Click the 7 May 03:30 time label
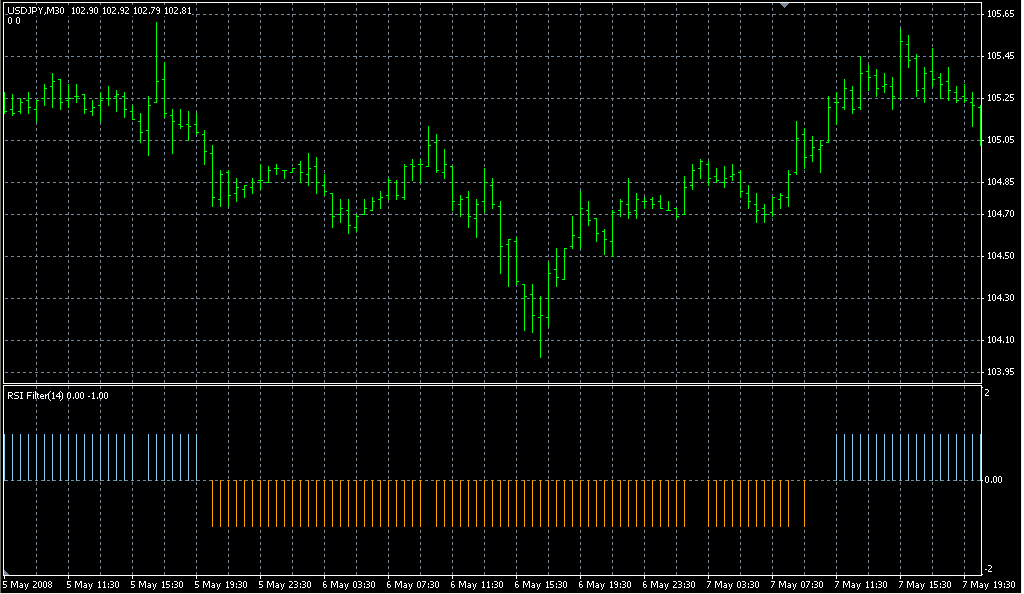This screenshot has width=1024, height=594. click(x=733, y=585)
